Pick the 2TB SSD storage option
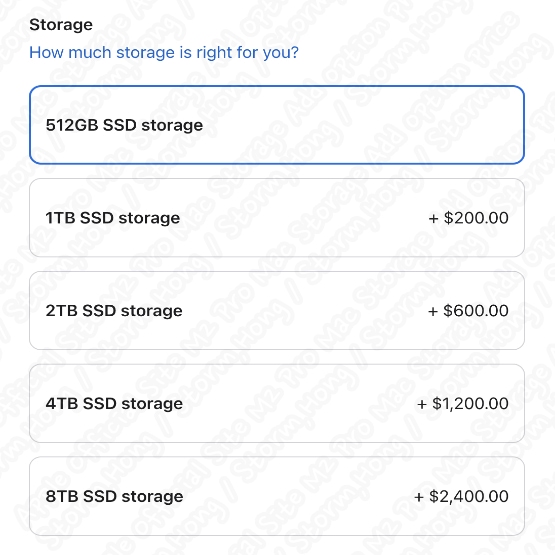555x555 pixels. pyautogui.click(x=277, y=310)
